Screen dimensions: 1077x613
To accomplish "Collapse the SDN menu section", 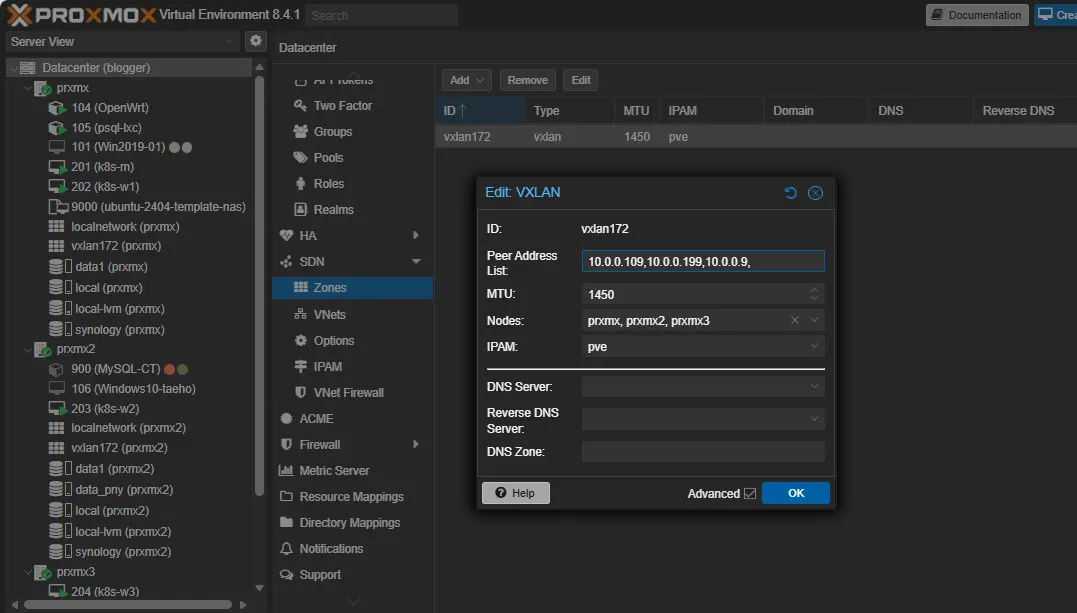I will click(416, 262).
